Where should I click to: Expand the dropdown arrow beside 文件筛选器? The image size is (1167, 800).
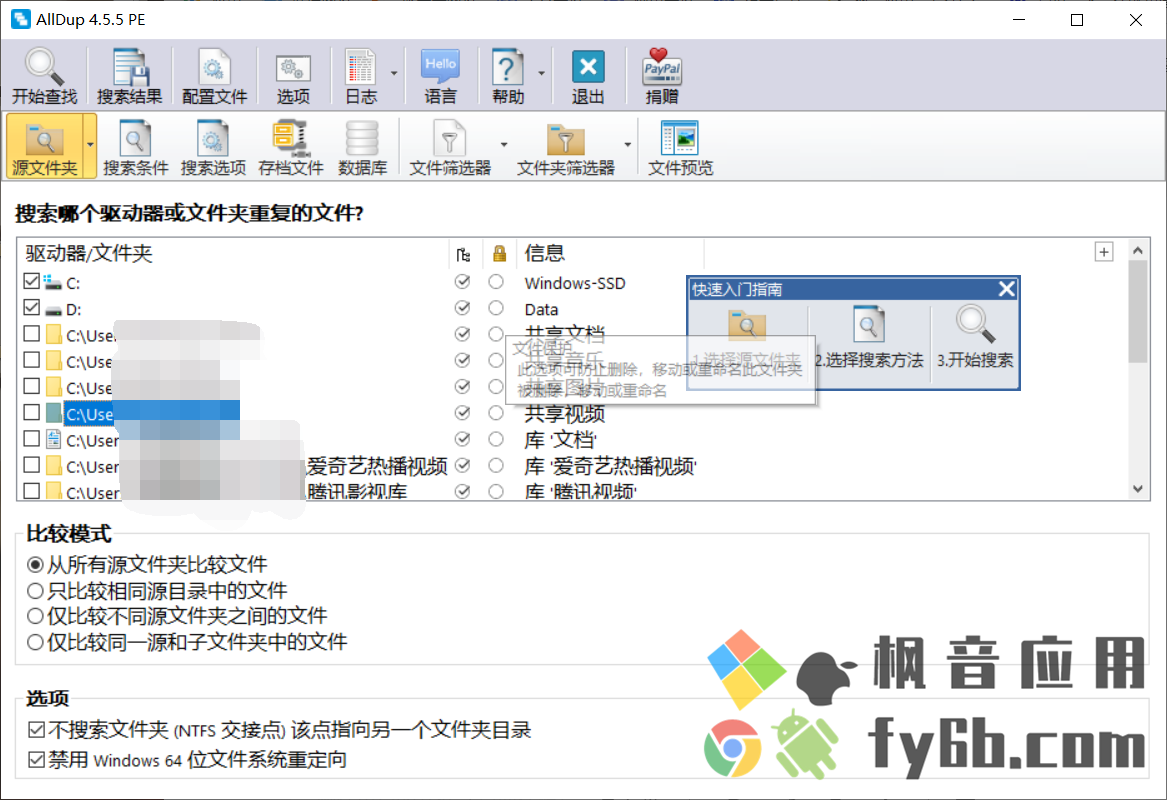coord(504,145)
